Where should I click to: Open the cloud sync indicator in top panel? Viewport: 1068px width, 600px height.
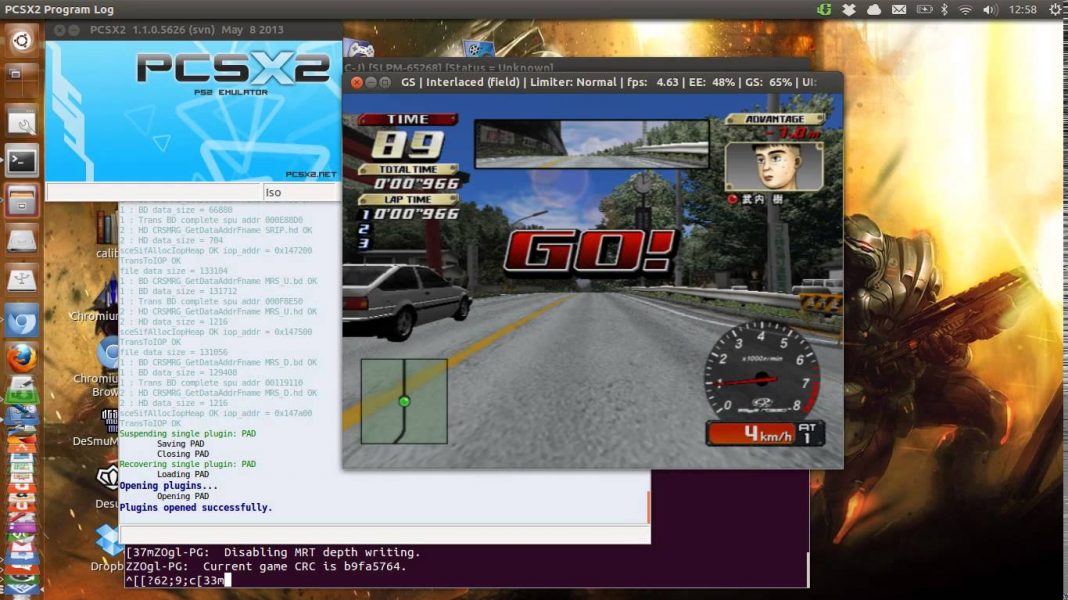click(x=874, y=10)
